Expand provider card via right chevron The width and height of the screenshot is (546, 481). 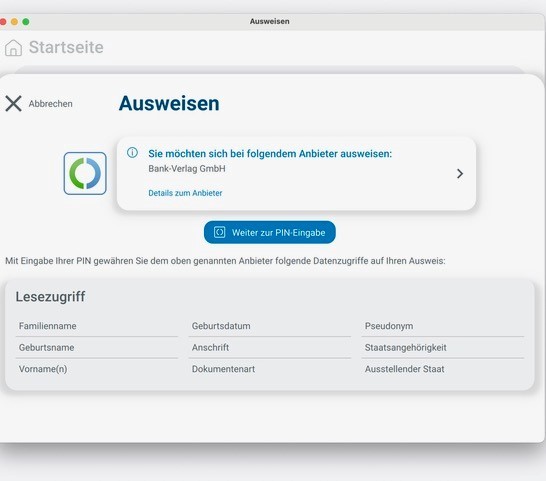[x=460, y=173]
